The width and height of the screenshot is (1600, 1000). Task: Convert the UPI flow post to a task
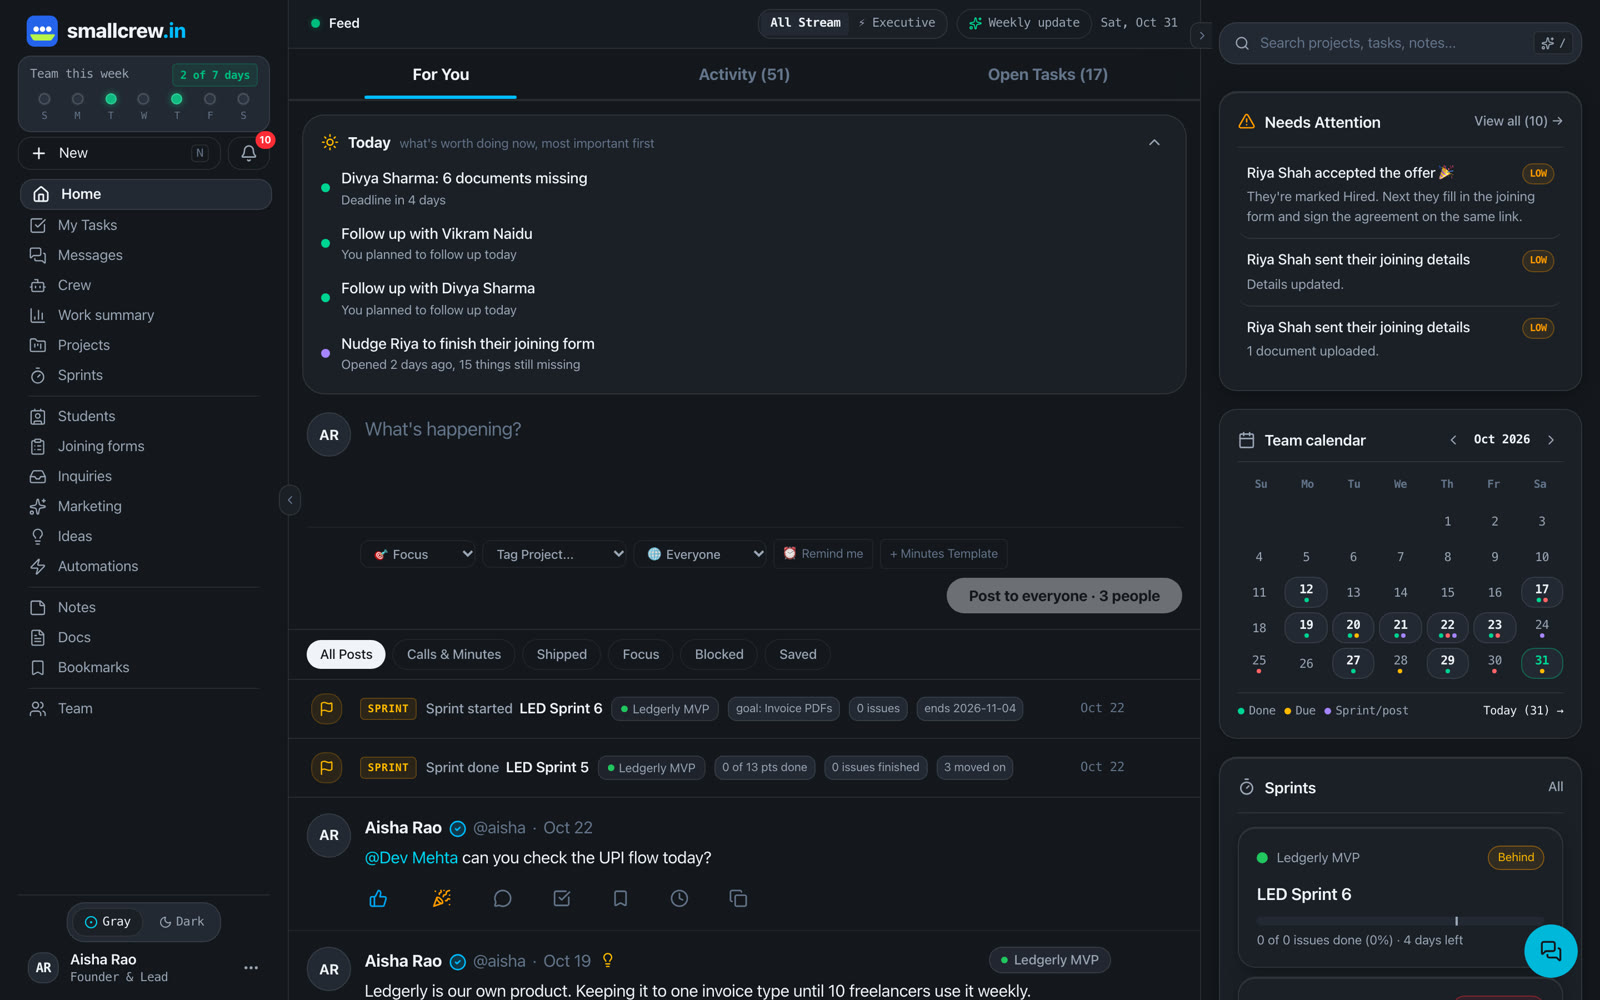point(562,899)
